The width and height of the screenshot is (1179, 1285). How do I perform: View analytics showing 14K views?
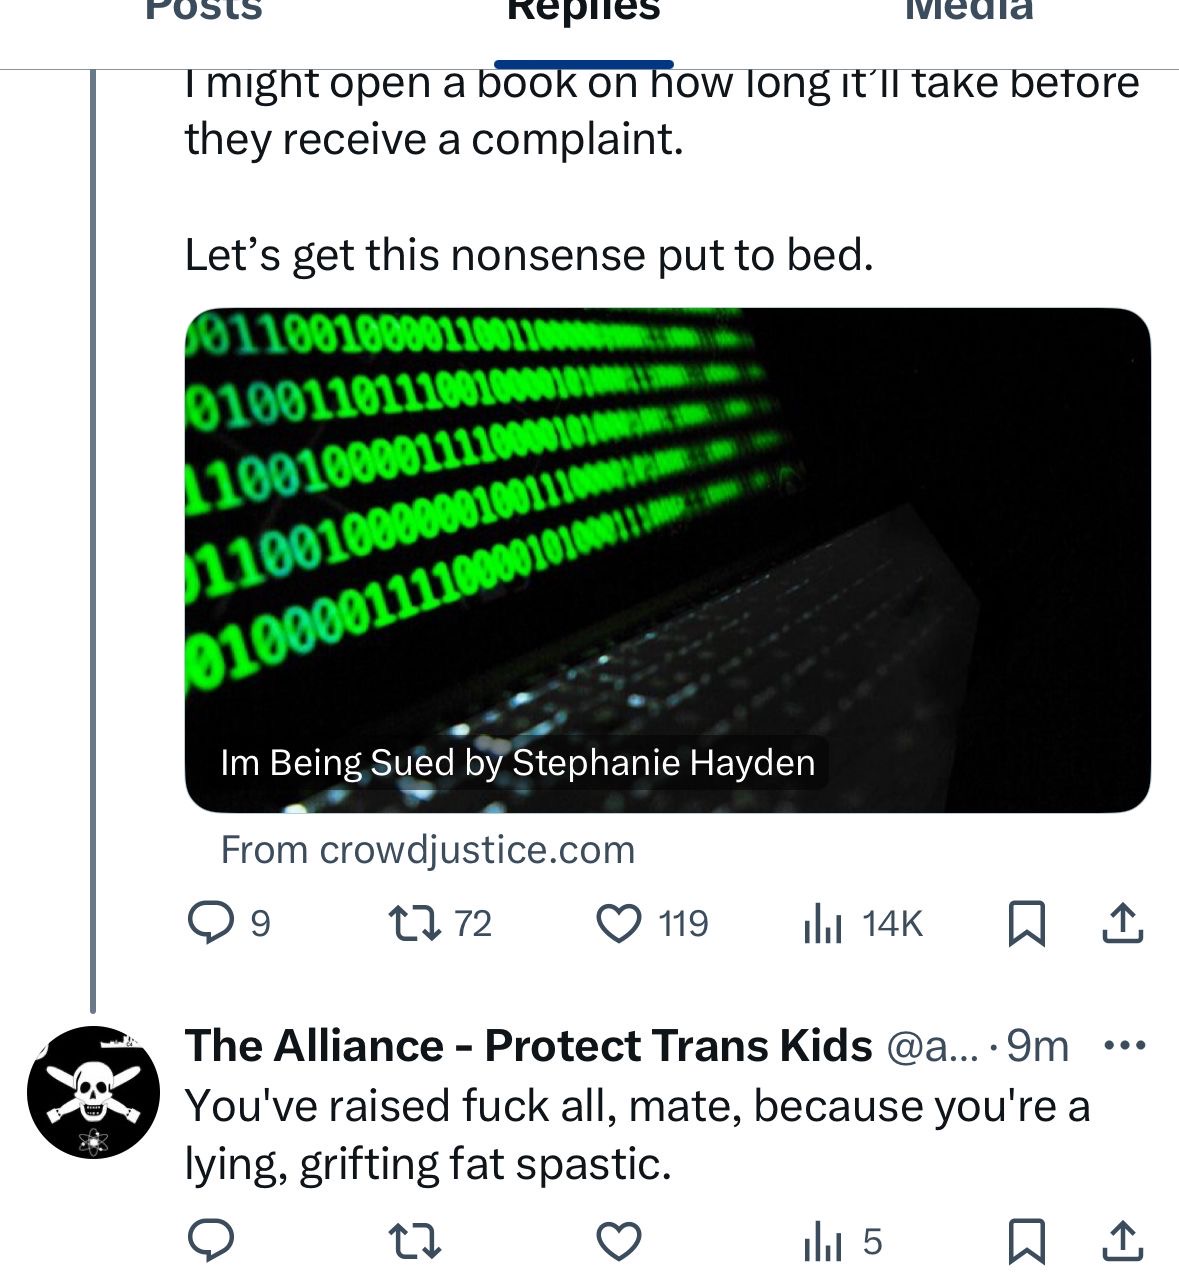(x=823, y=923)
